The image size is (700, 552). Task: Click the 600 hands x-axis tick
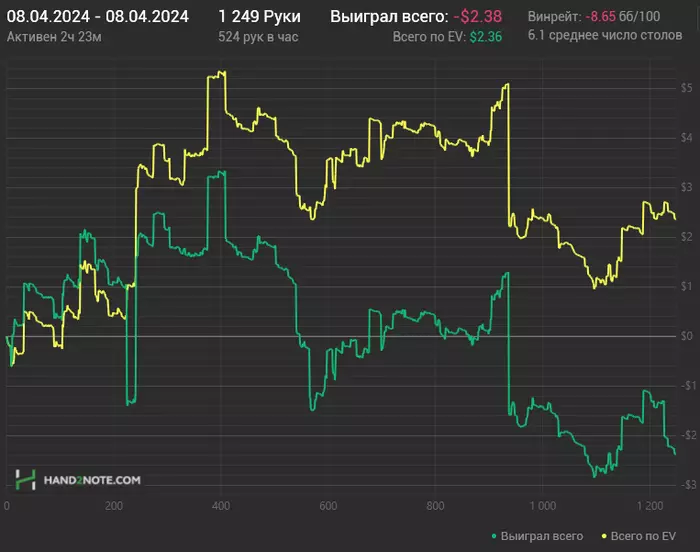click(x=328, y=506)
